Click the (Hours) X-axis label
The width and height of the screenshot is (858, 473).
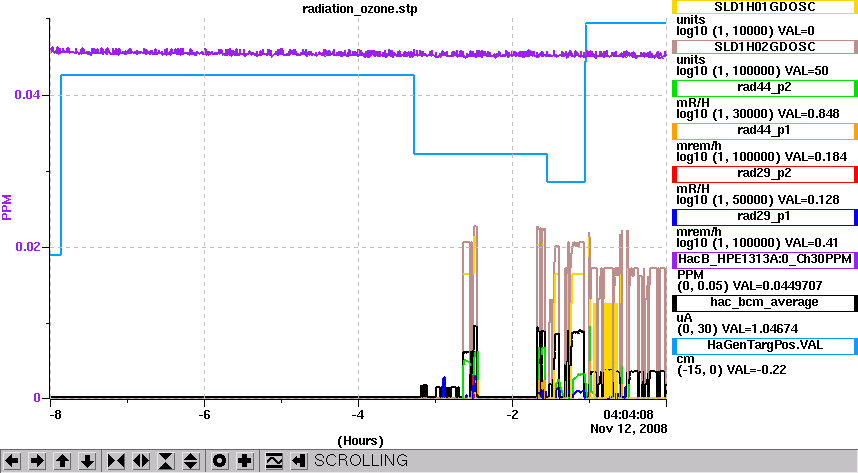pyautogui.click(x=360, y=441)
